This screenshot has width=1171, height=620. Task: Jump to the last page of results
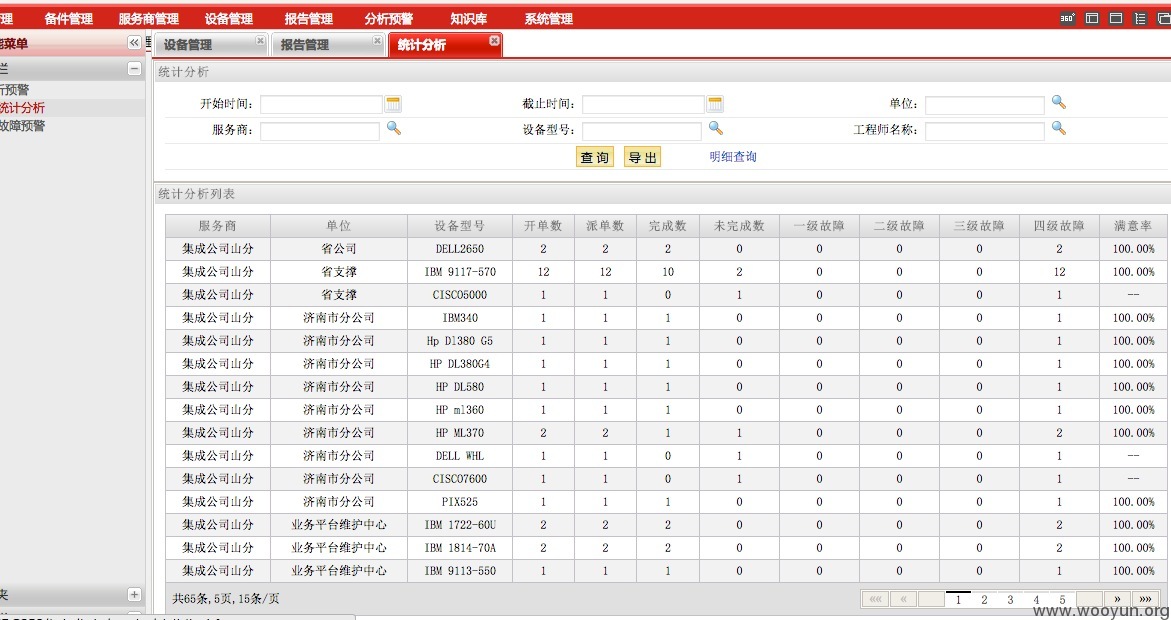1145,599
